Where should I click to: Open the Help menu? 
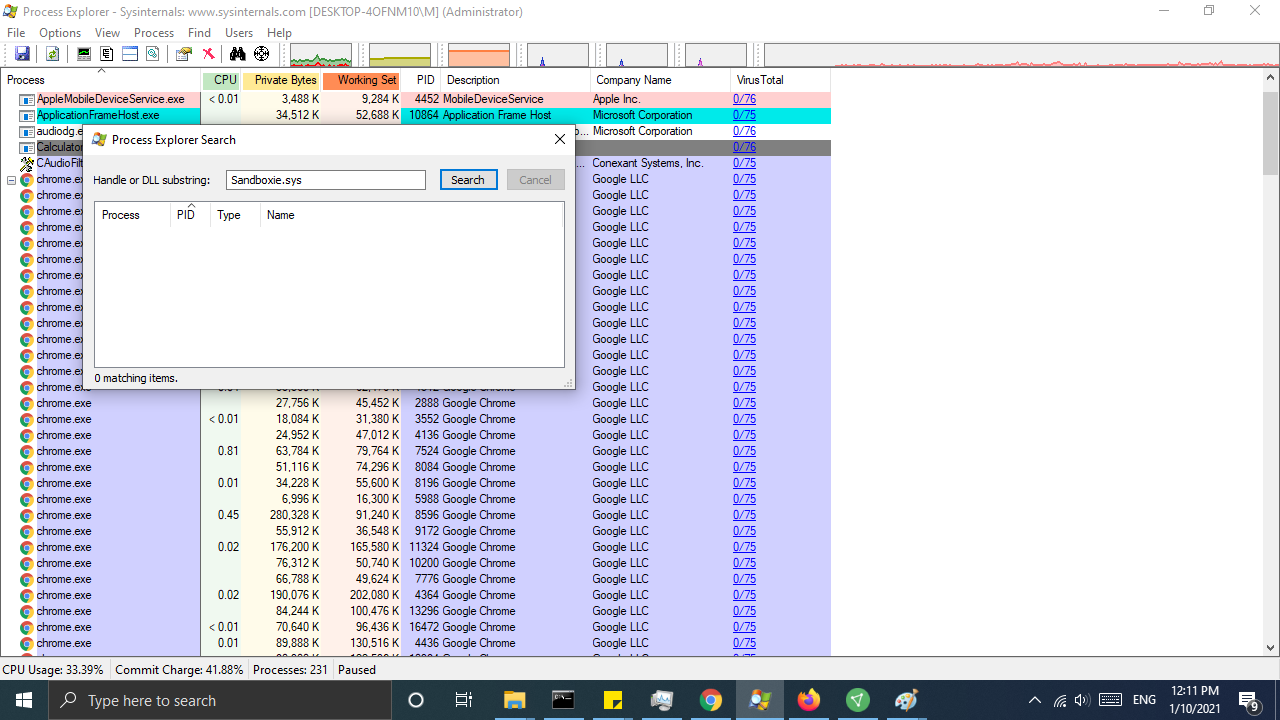279,33
